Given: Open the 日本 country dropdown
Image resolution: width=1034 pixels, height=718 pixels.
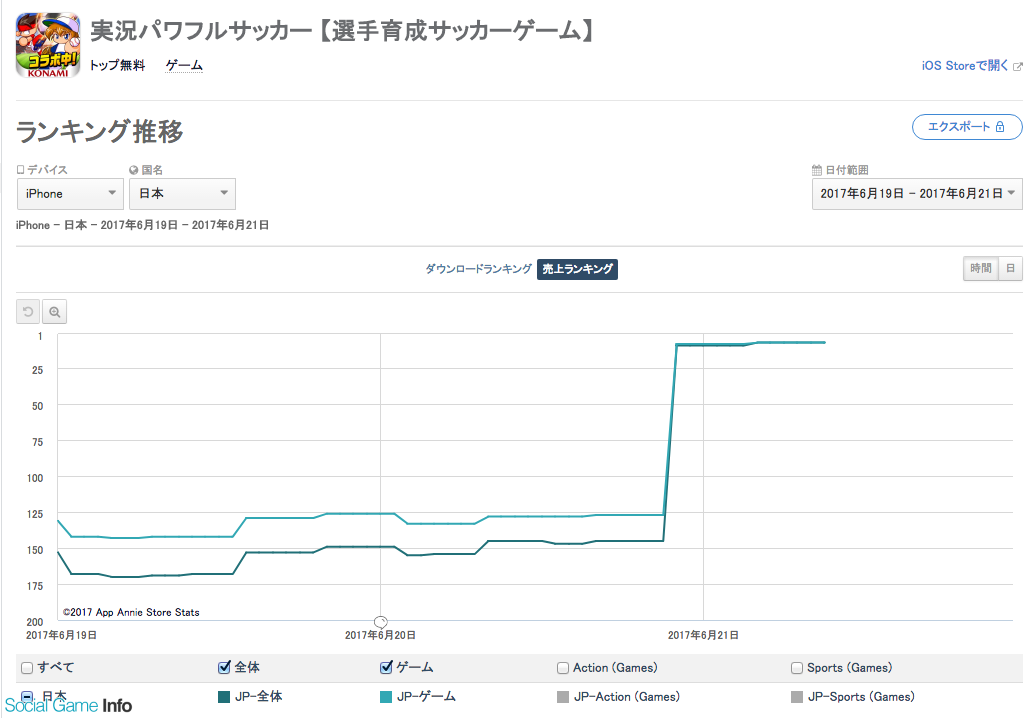Looking at the screenshot, I should (182, 194).
